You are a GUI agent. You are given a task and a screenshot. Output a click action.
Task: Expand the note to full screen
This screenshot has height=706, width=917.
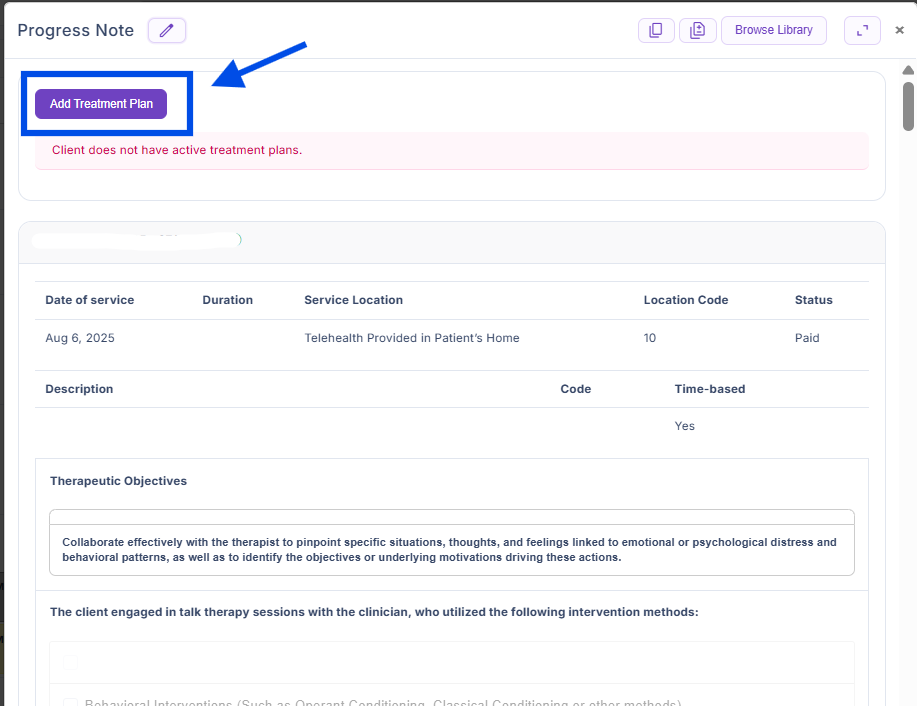click(x=862, y=31)
